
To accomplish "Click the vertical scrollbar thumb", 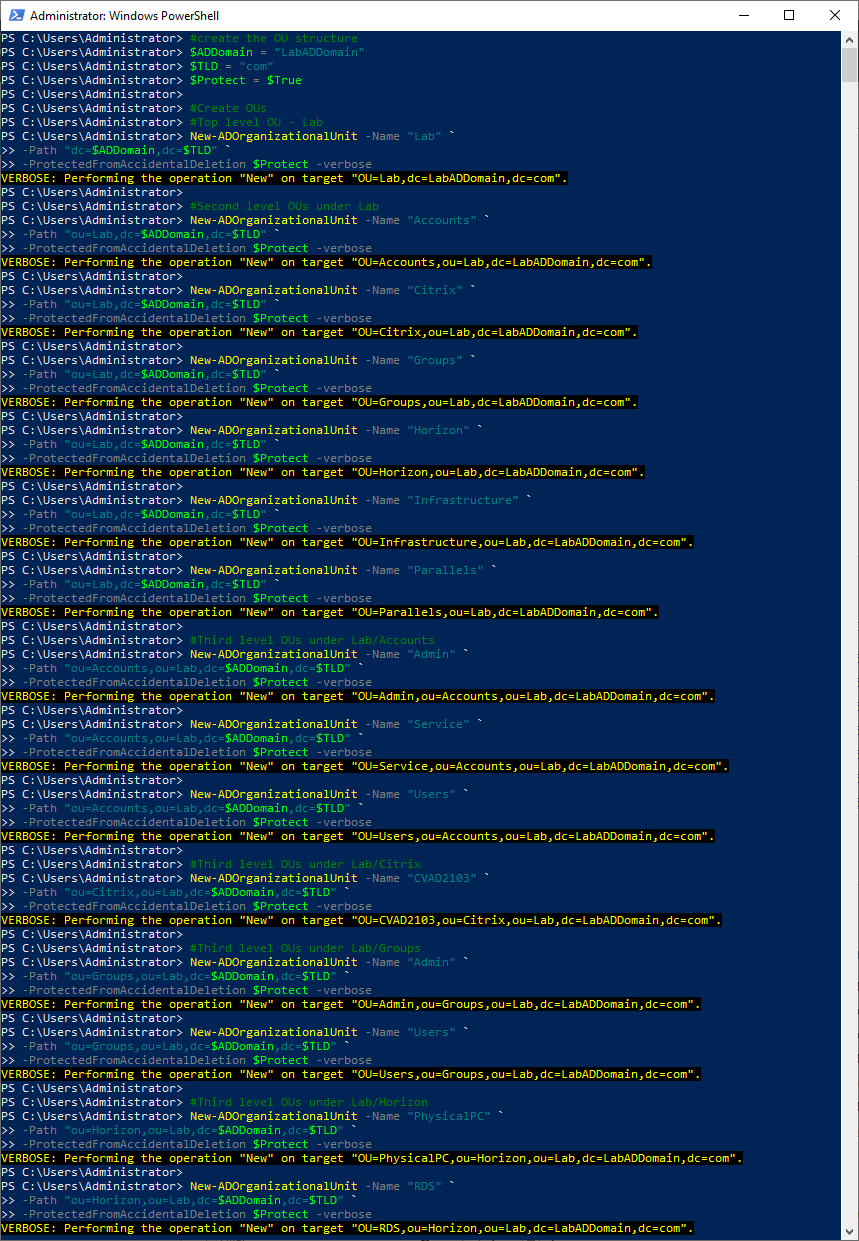I will pos(850,65).
